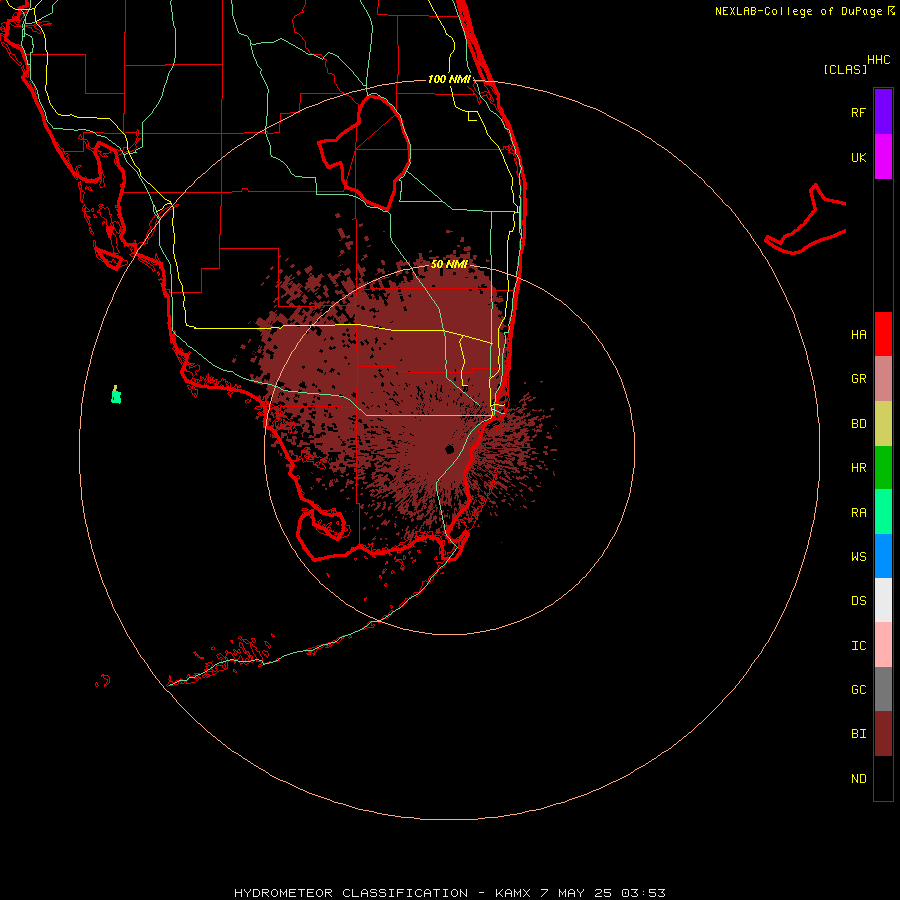Click the ND legend label

point(858,778)
